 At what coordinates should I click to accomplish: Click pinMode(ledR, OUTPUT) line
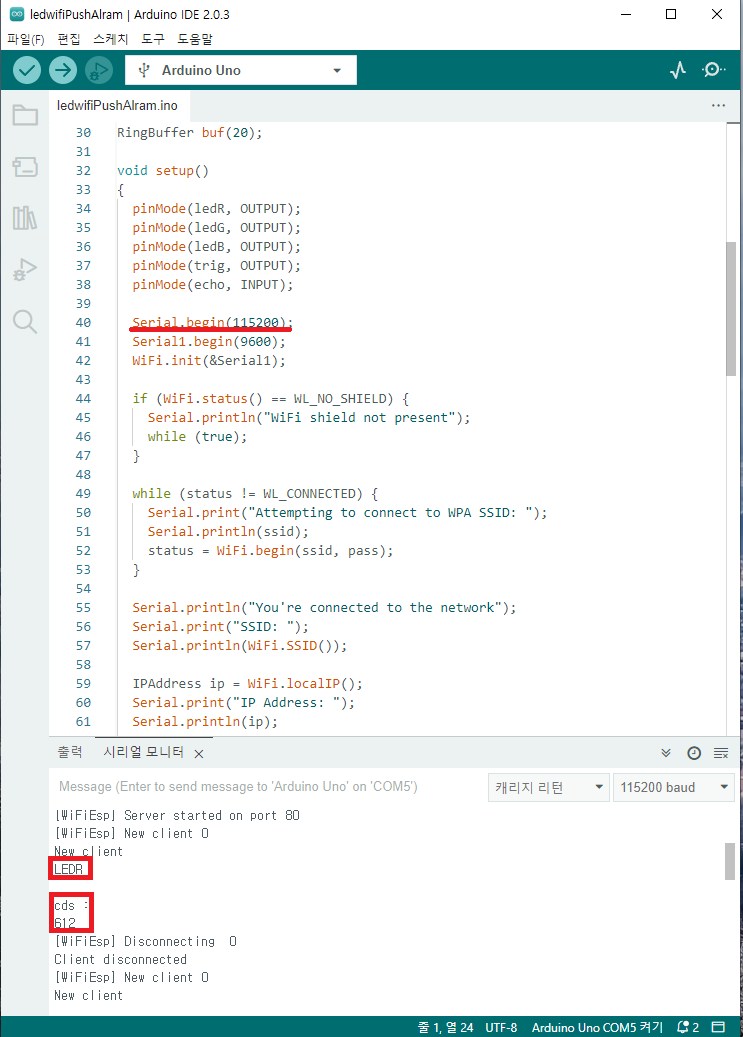pyautogui.click(x=216, y=209)
